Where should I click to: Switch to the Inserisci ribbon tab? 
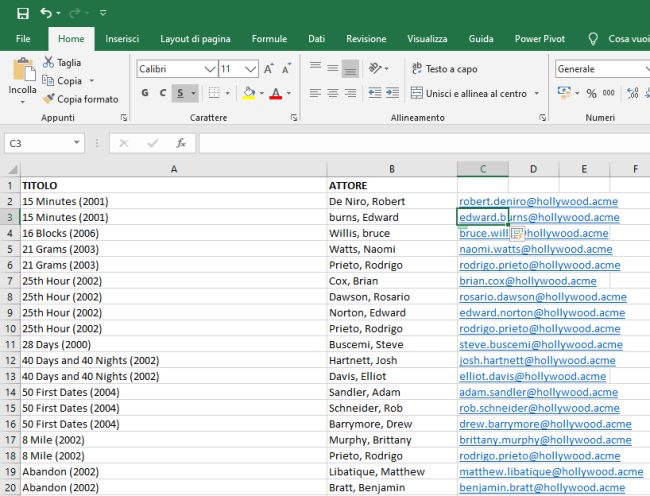pyautogui.click(x=122, y=38)
